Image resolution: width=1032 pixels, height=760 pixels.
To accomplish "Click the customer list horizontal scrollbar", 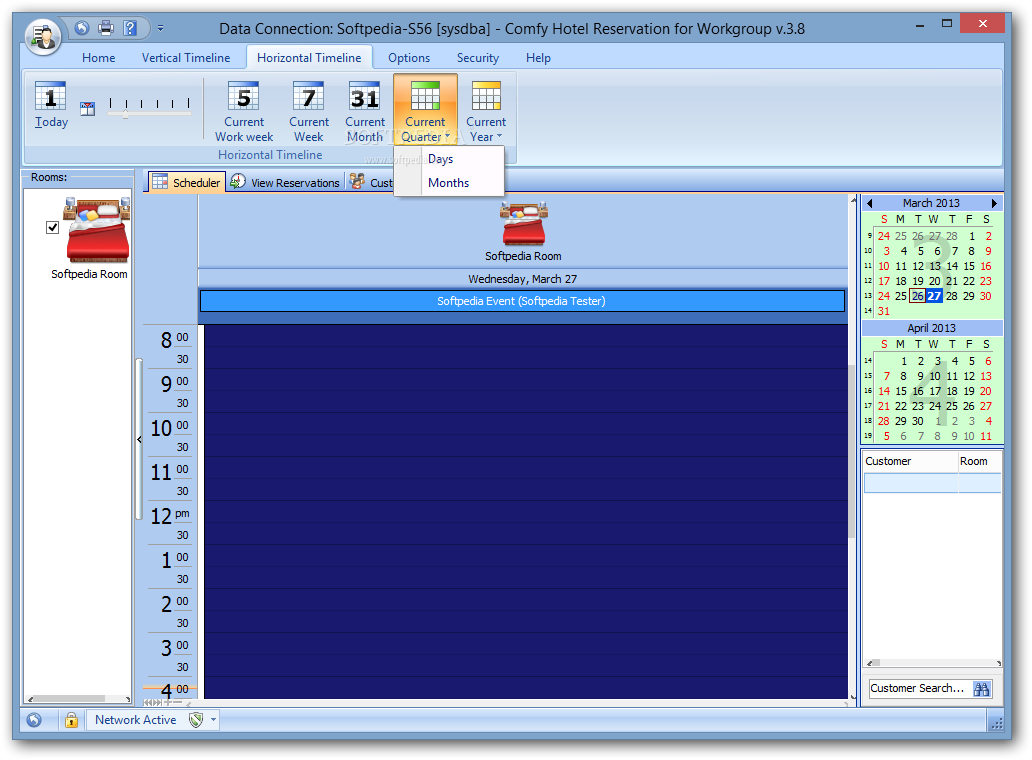I will [x=934, y=663].
